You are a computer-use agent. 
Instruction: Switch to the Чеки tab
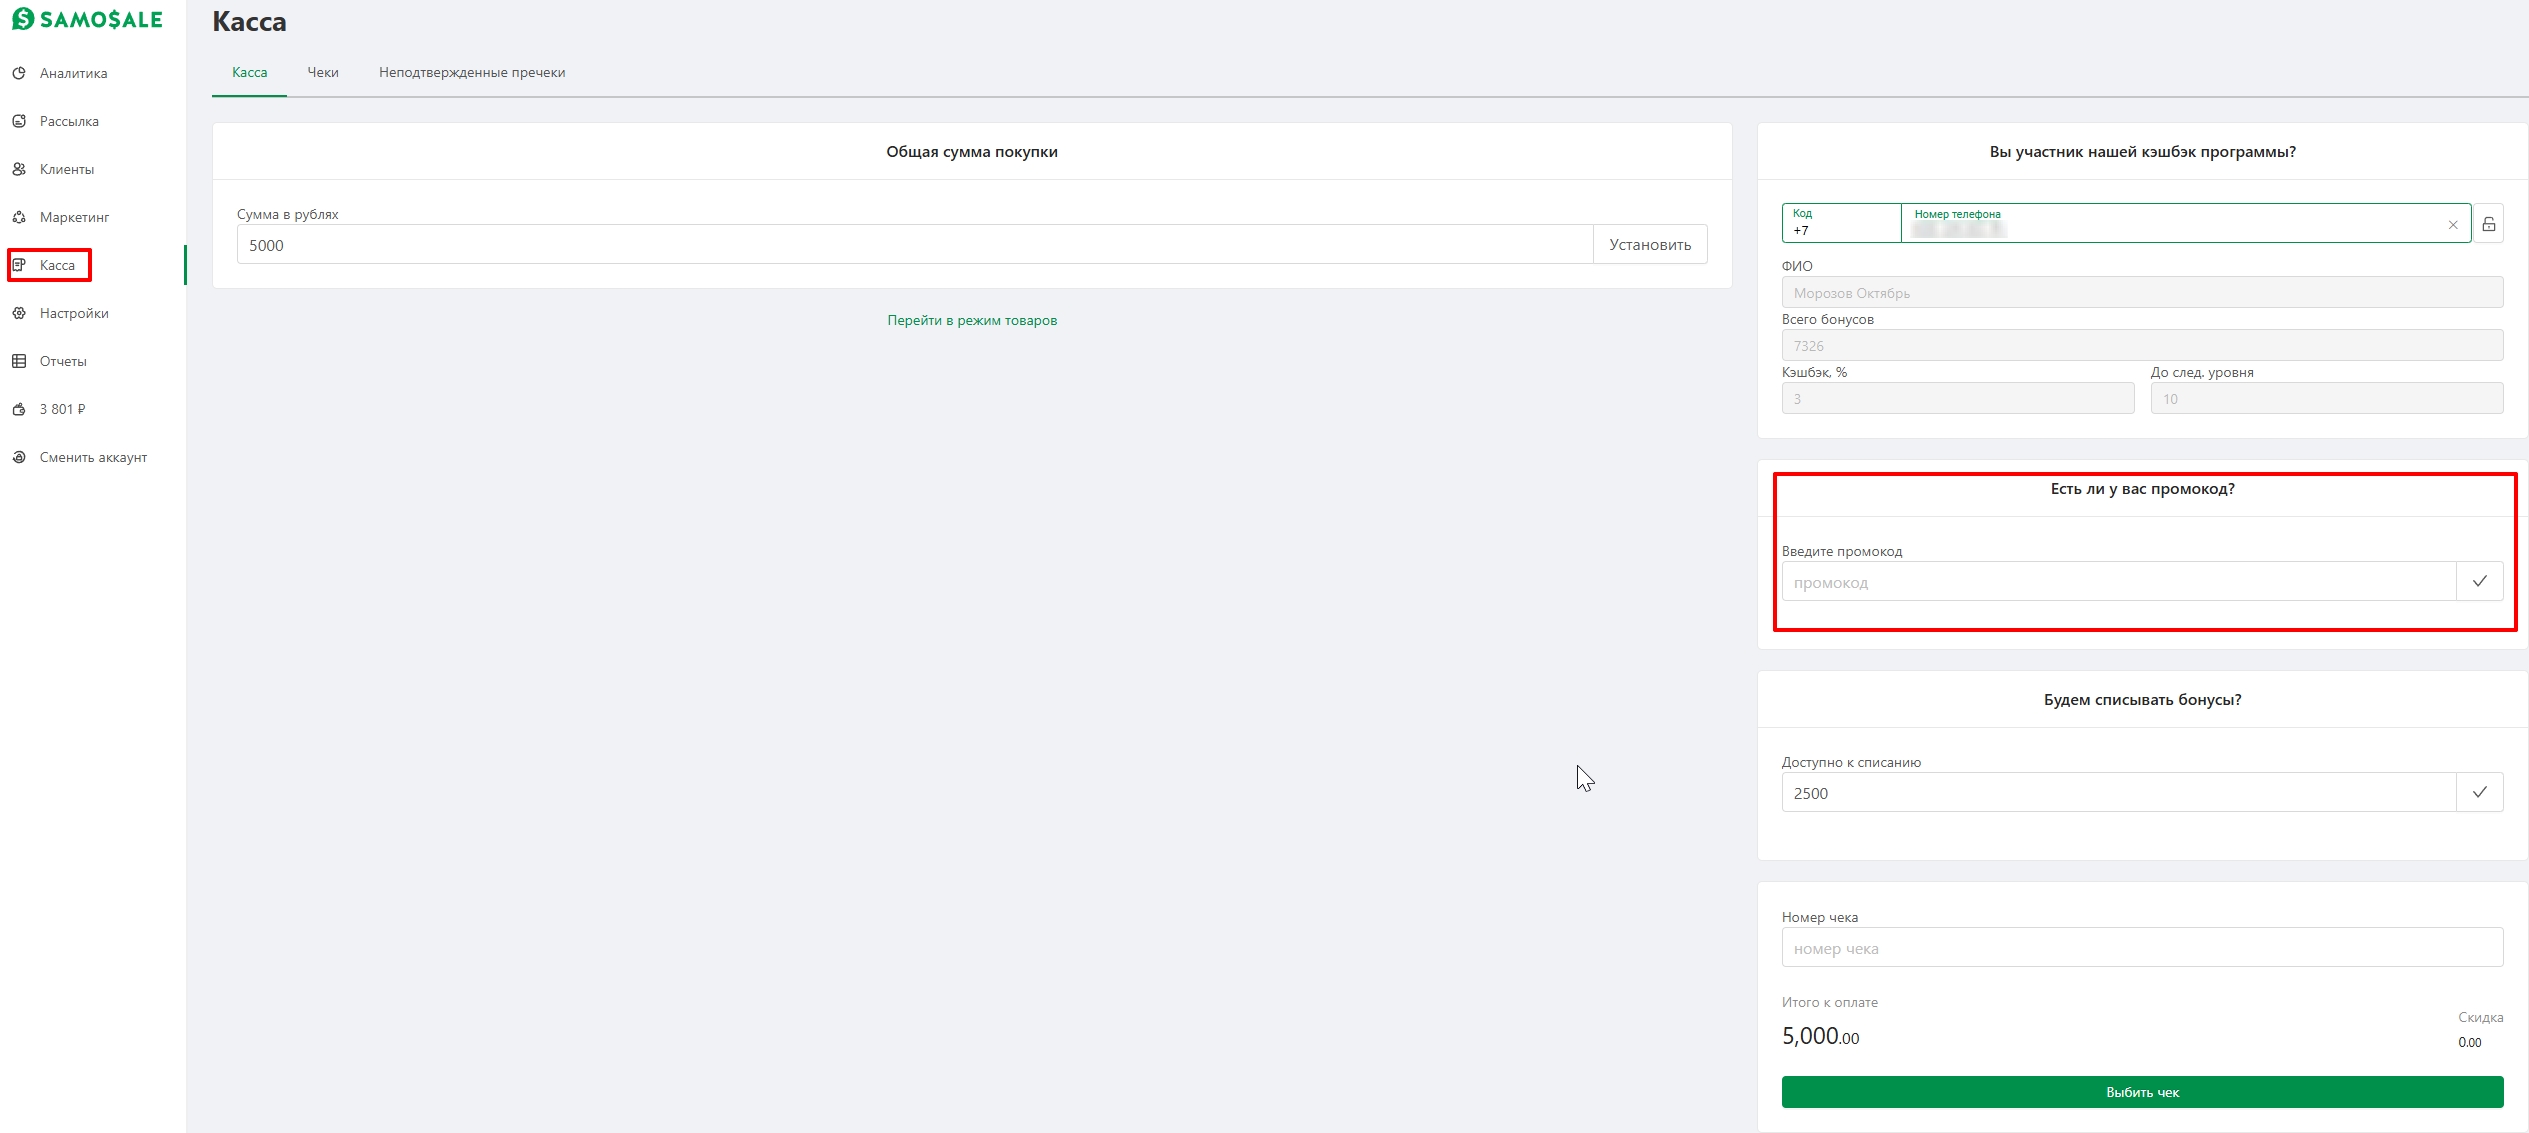coord(323,72)
